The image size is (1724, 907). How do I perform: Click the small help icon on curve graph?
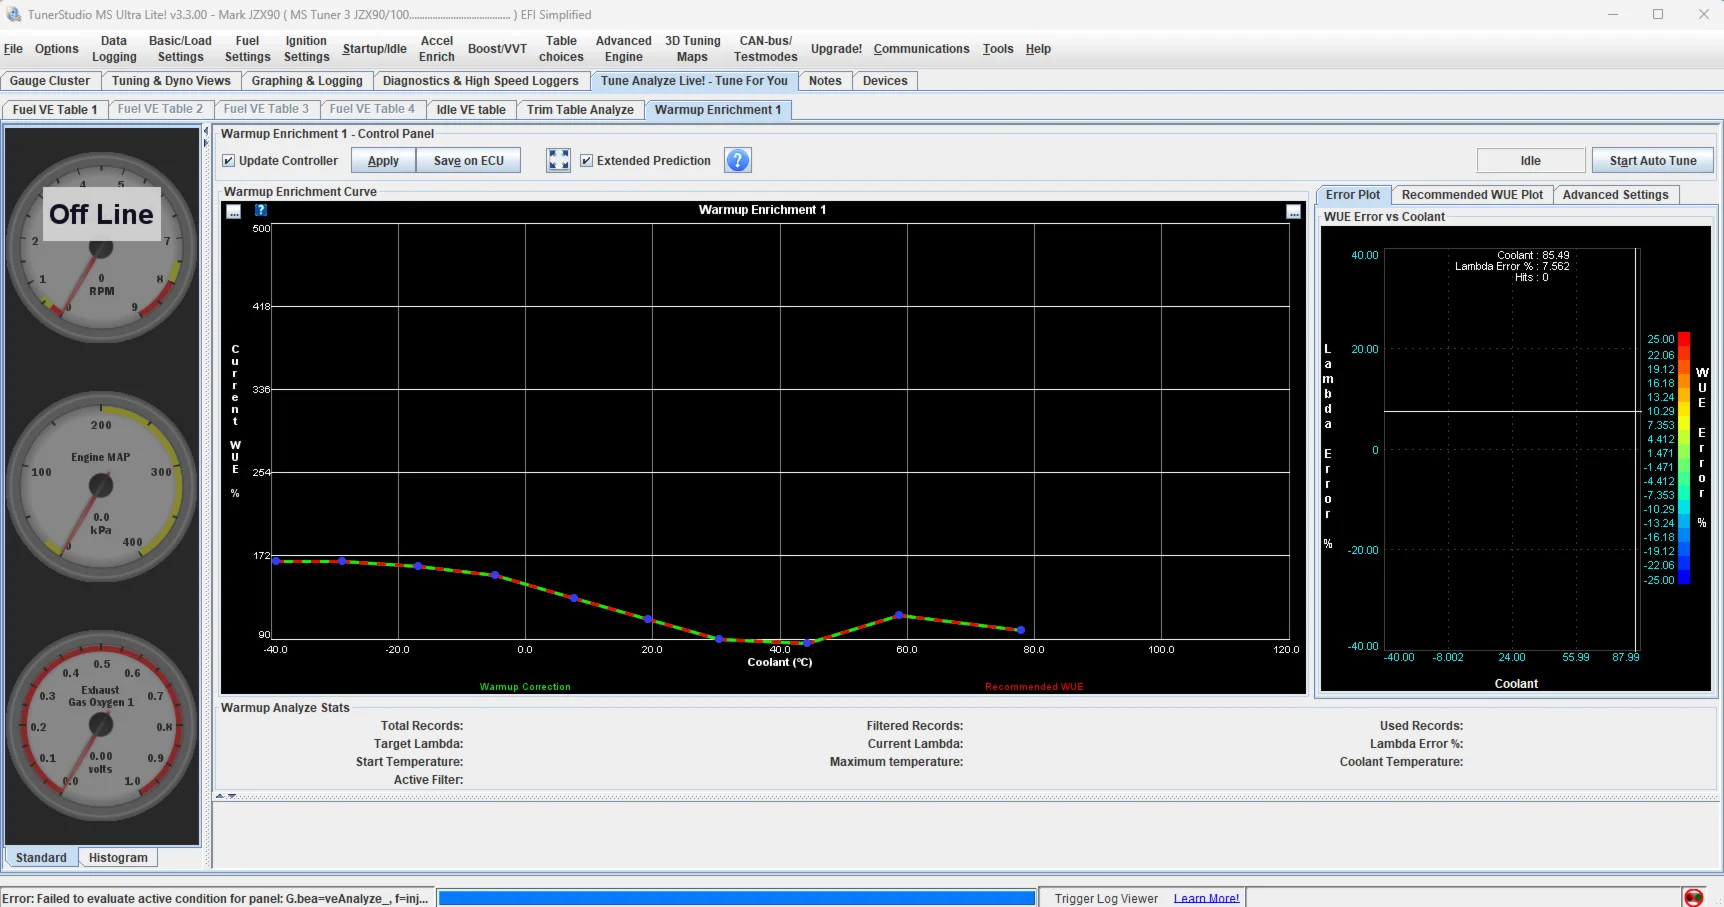(x=261, y=210)
